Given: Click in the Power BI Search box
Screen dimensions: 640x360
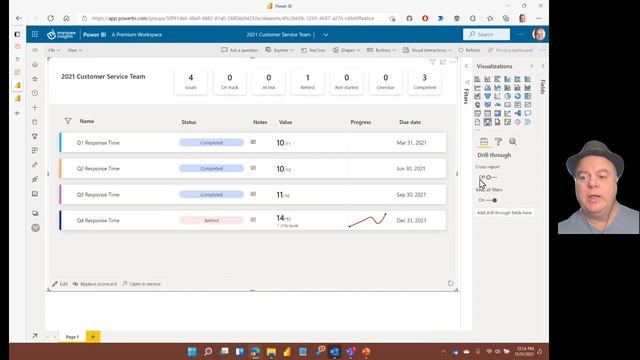Looking at the screenshot, I should 487,34.
